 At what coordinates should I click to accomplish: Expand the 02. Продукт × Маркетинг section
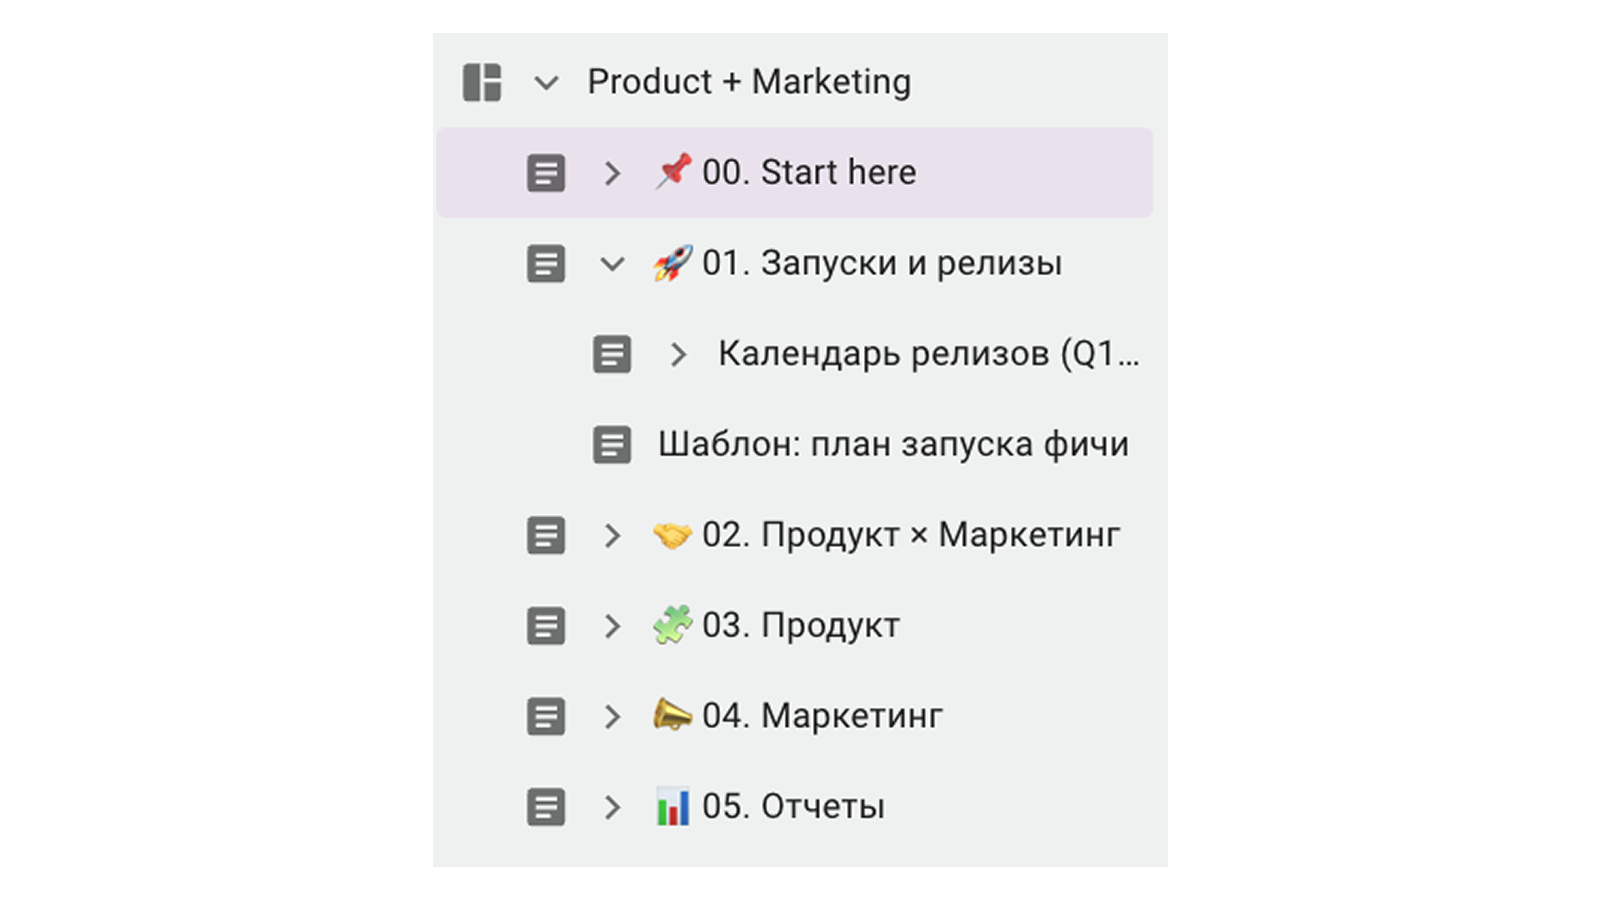(612, 536)
